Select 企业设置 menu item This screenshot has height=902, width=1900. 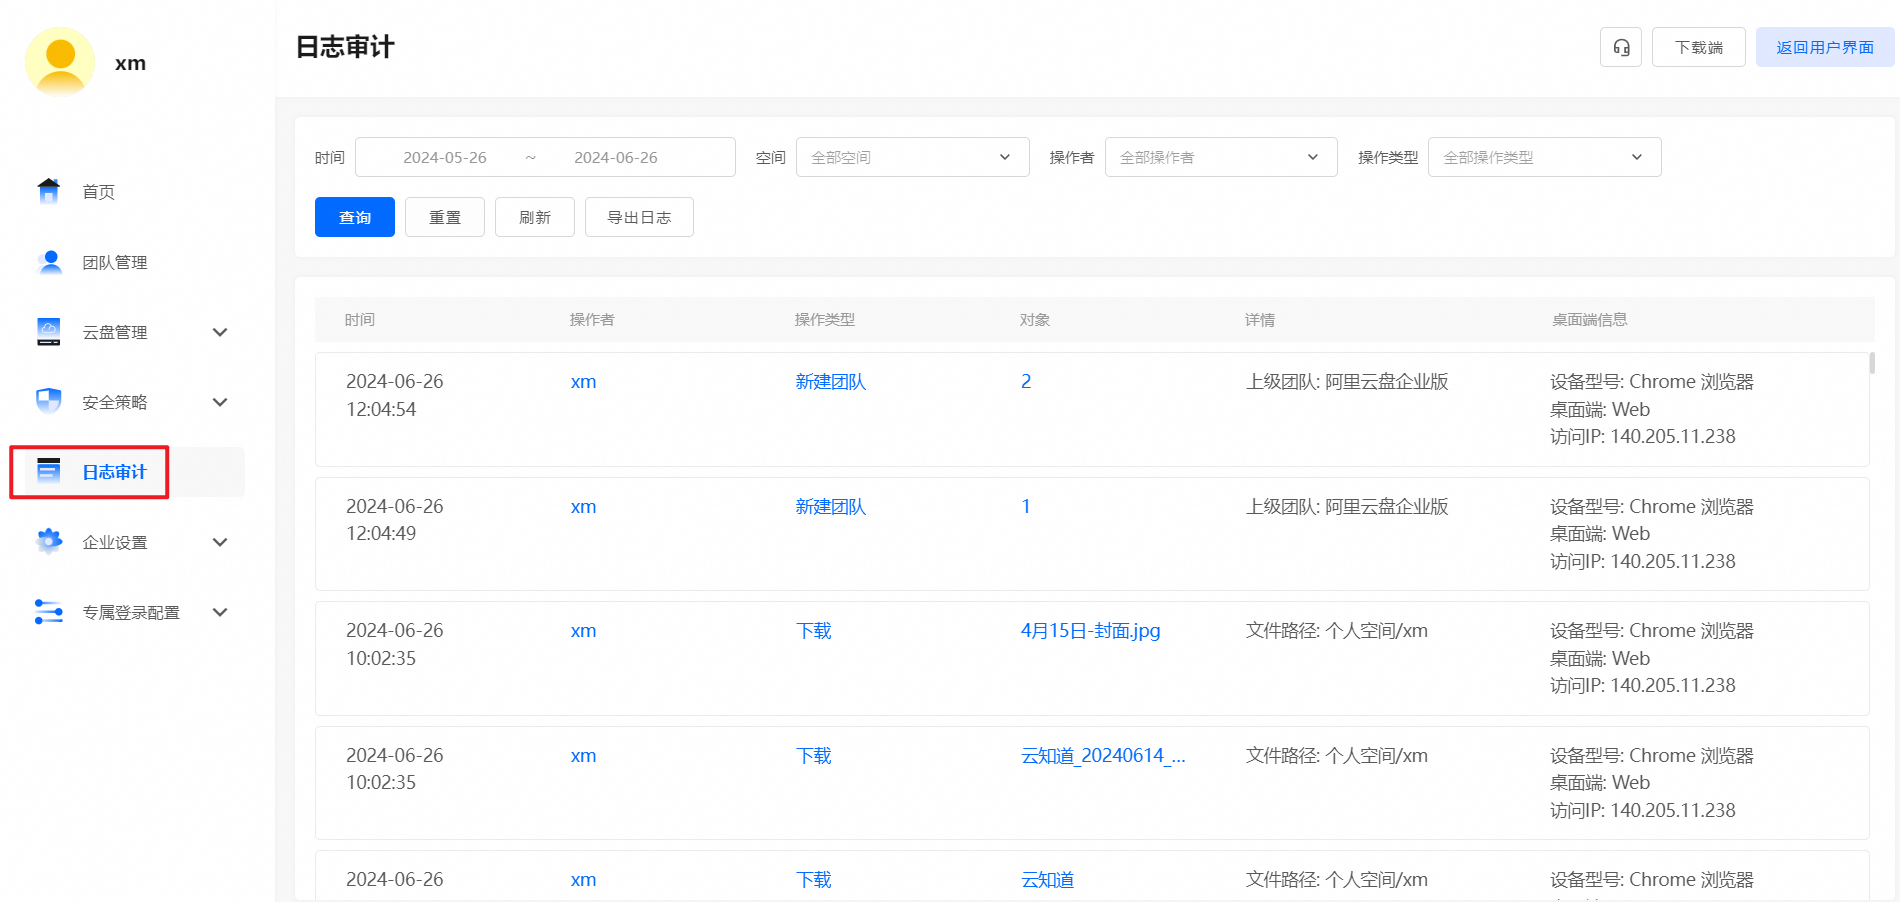coord(115,542)
